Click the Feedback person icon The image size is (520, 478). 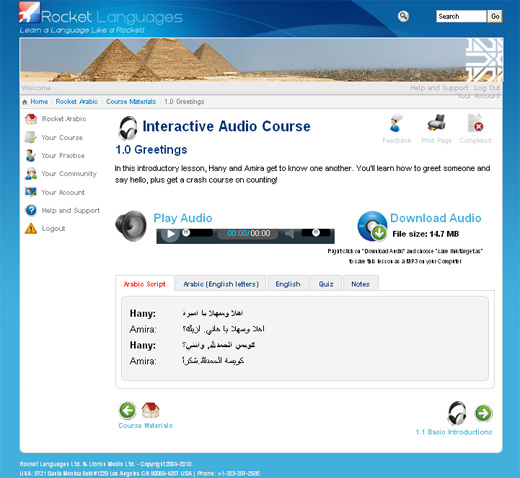(x=396, y=123)
